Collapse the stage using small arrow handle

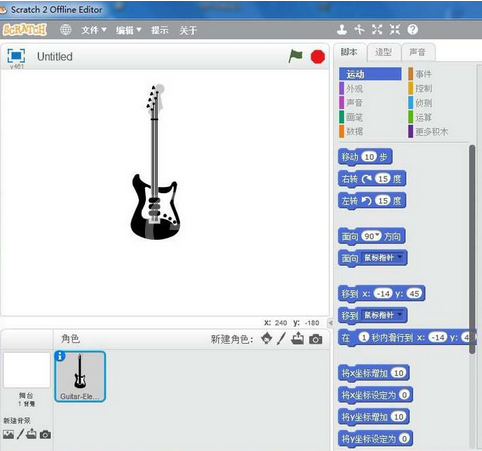coord(330,323)
